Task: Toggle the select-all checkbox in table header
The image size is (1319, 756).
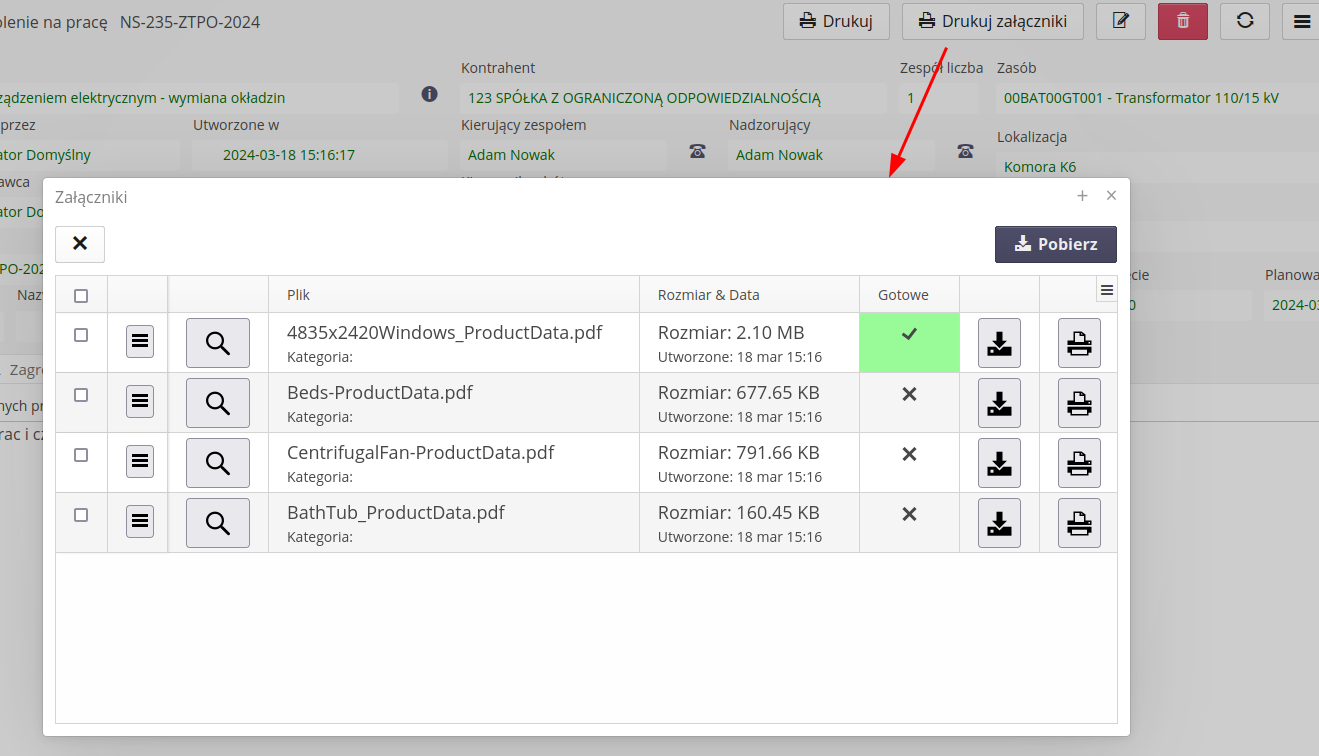Action: tap(81, 295)
